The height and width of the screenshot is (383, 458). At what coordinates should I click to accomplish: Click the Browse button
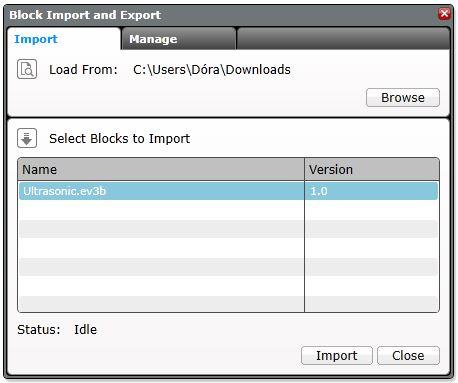(403, 98)
